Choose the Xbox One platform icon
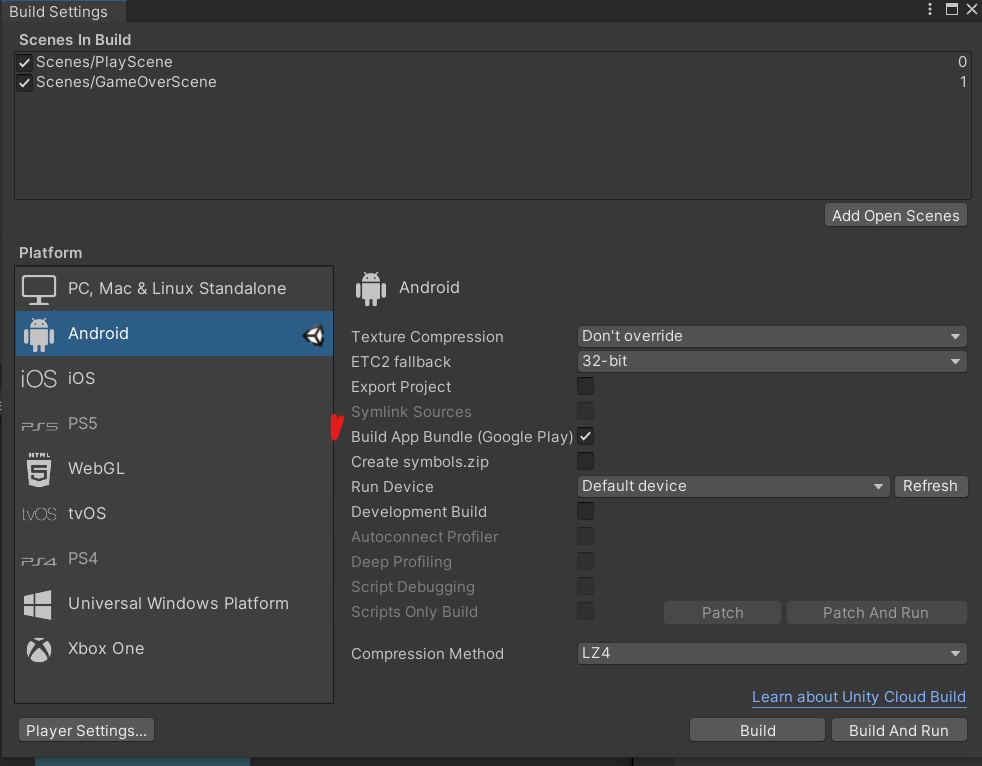 [x=39, y=649]
